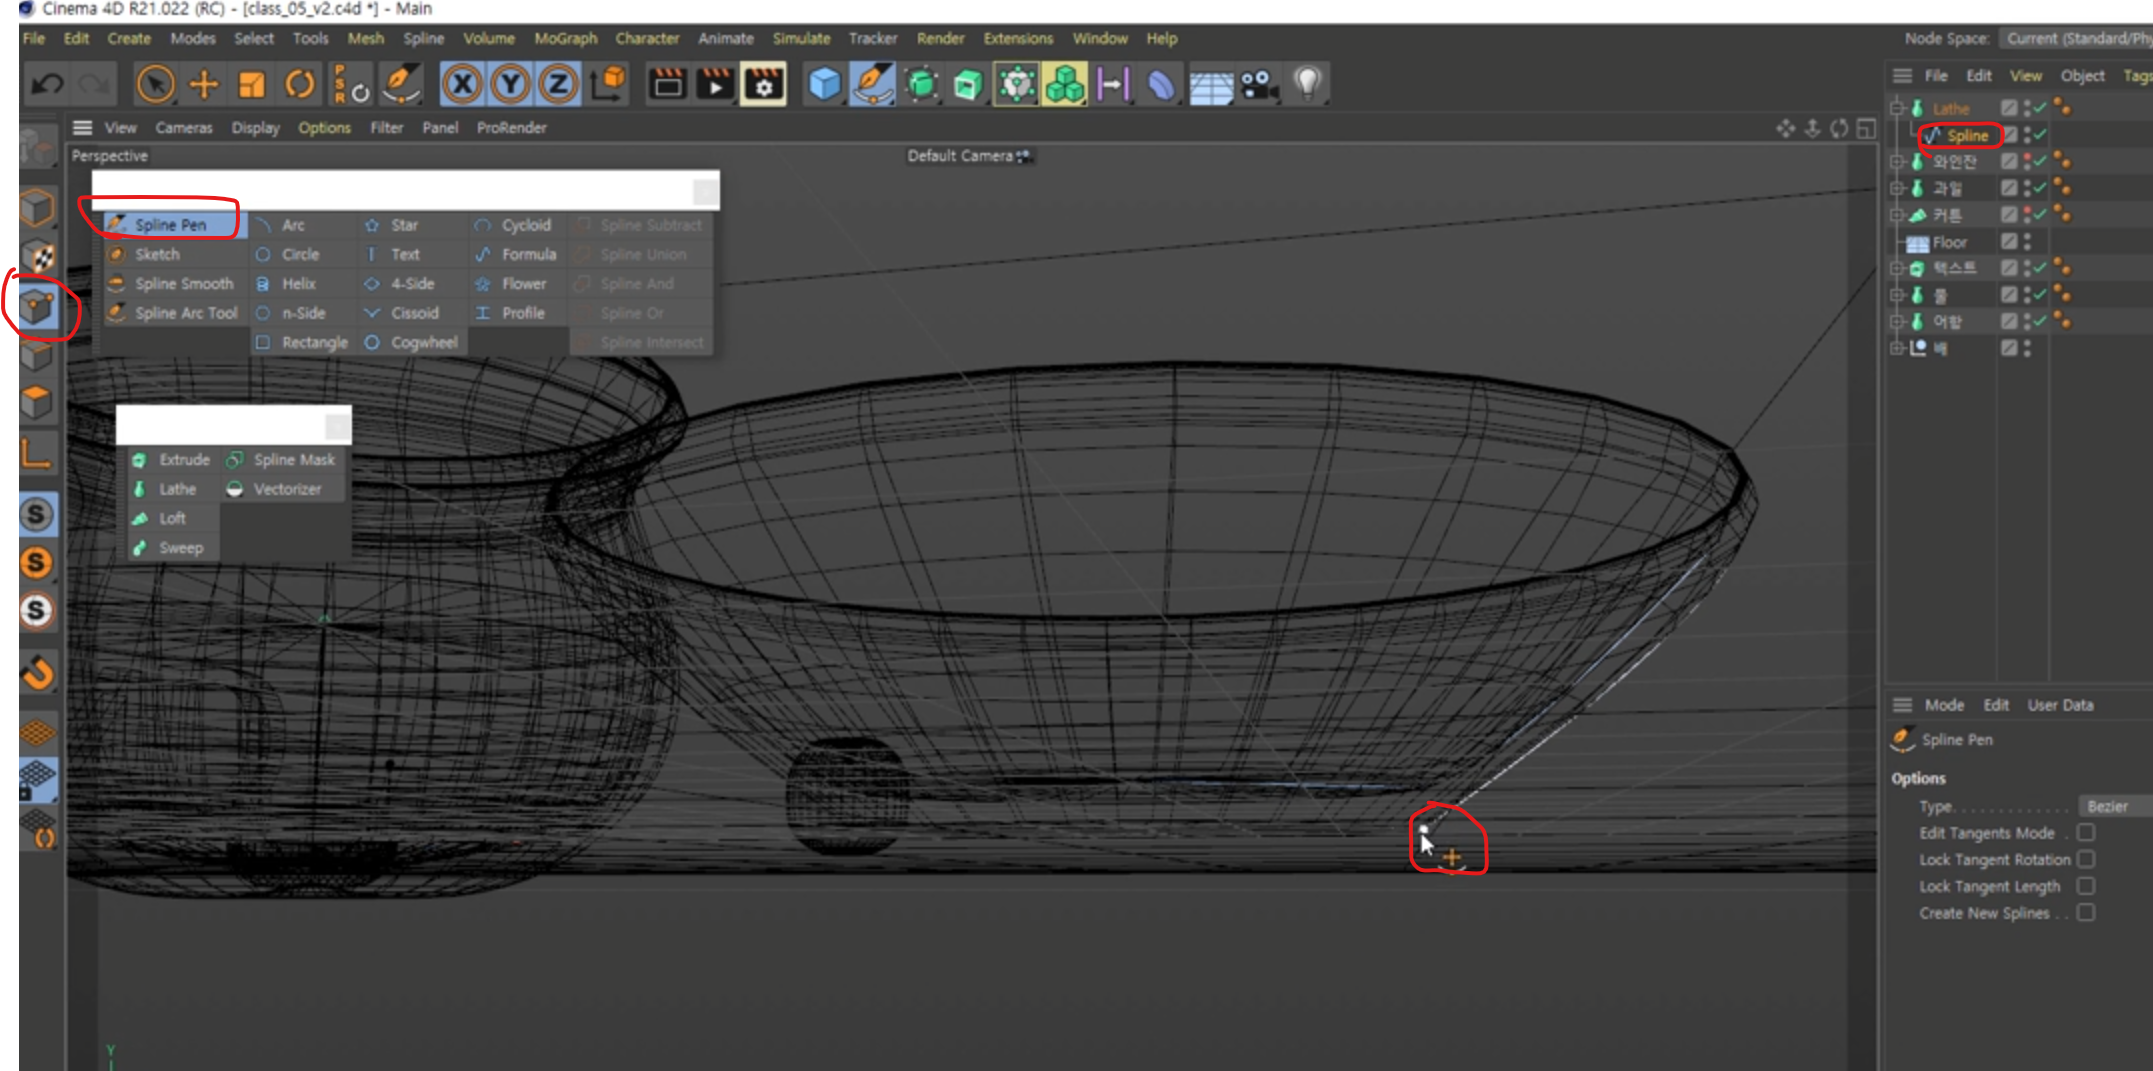Select Texture mode checkerboard icon
The width and height of the screenshot is (2153, 1071).
coord(37,258)
